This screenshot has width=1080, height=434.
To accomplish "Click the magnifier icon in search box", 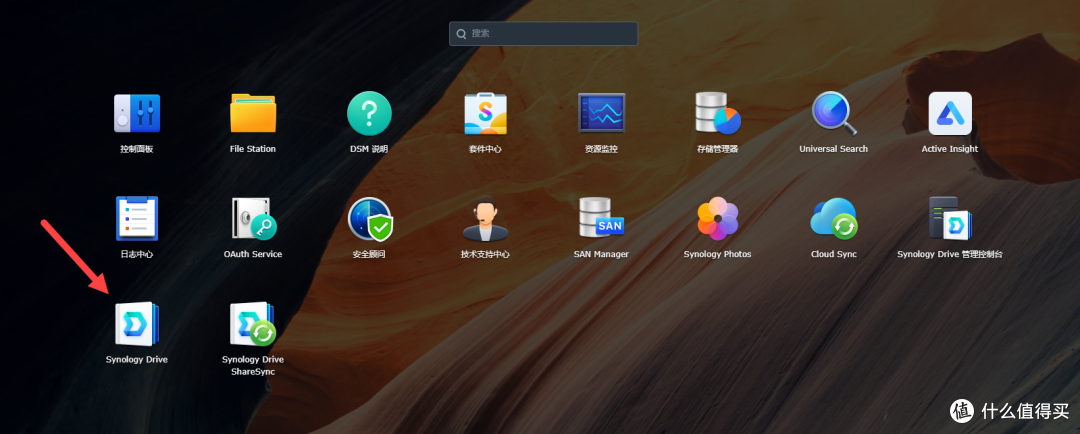I will coord(461,33).
